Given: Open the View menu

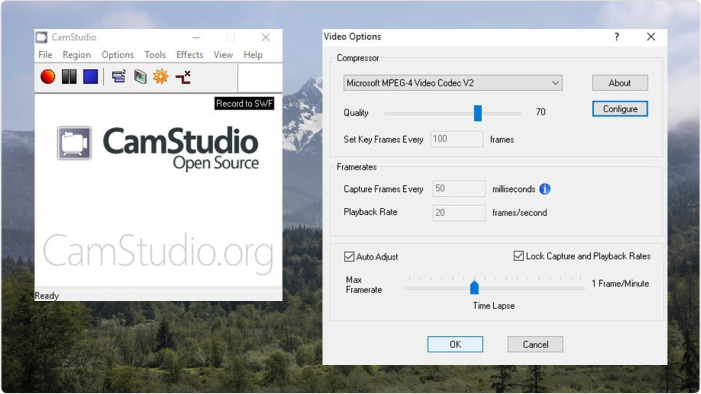Looking at the screenshot, I should pyautogui.click(x=223, y=55).
